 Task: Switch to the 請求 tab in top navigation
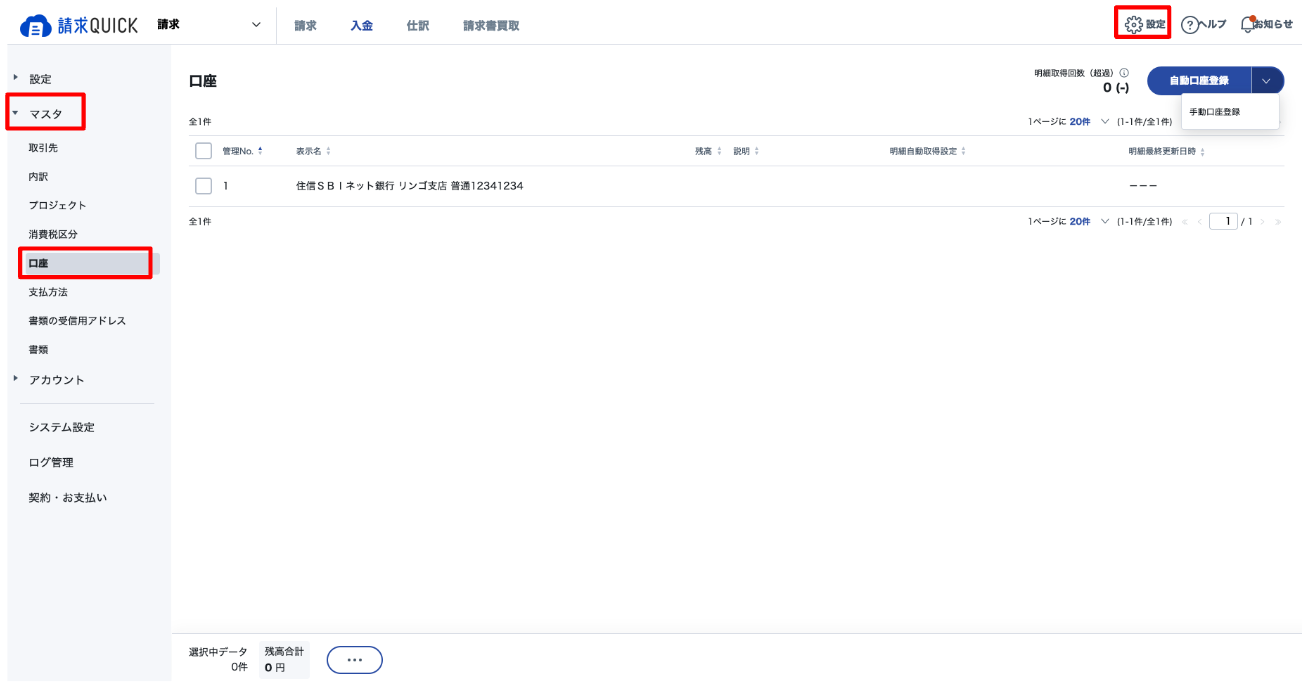click(x=305, y=26)
